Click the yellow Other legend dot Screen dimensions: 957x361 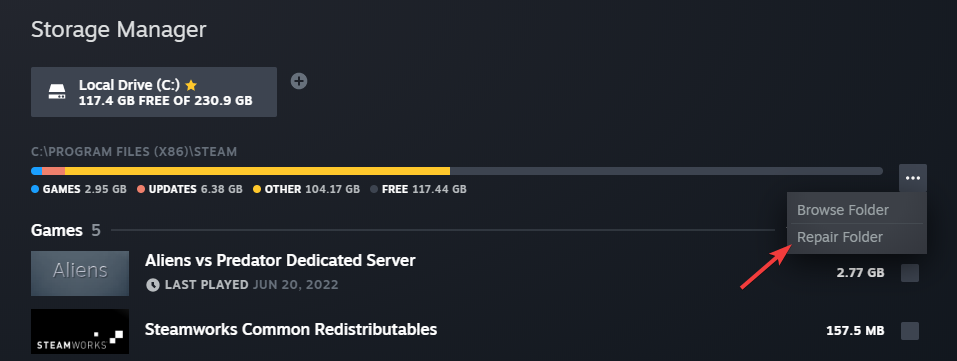(x=257, y=189)
